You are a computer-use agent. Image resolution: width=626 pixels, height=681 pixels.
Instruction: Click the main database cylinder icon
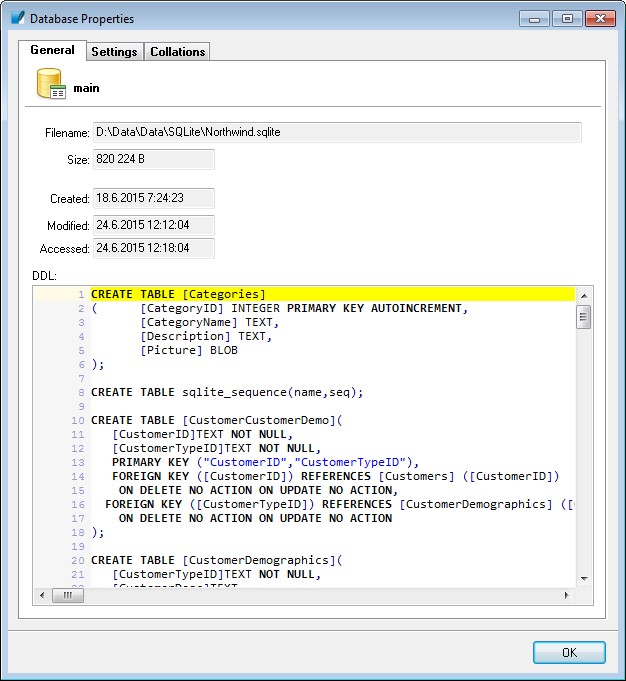coord(51,86)
